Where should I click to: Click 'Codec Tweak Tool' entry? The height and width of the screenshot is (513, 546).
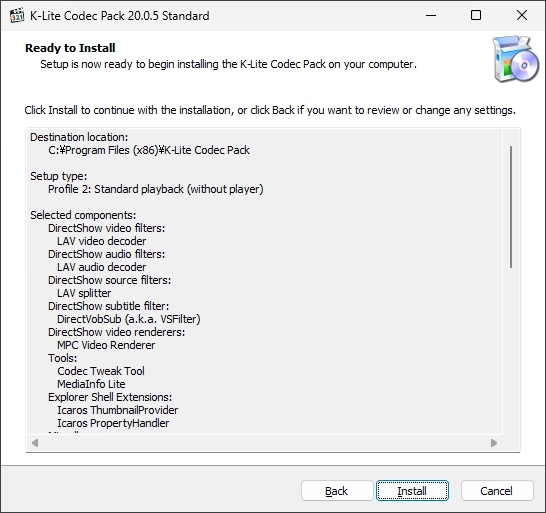click(x=101, y=371)
